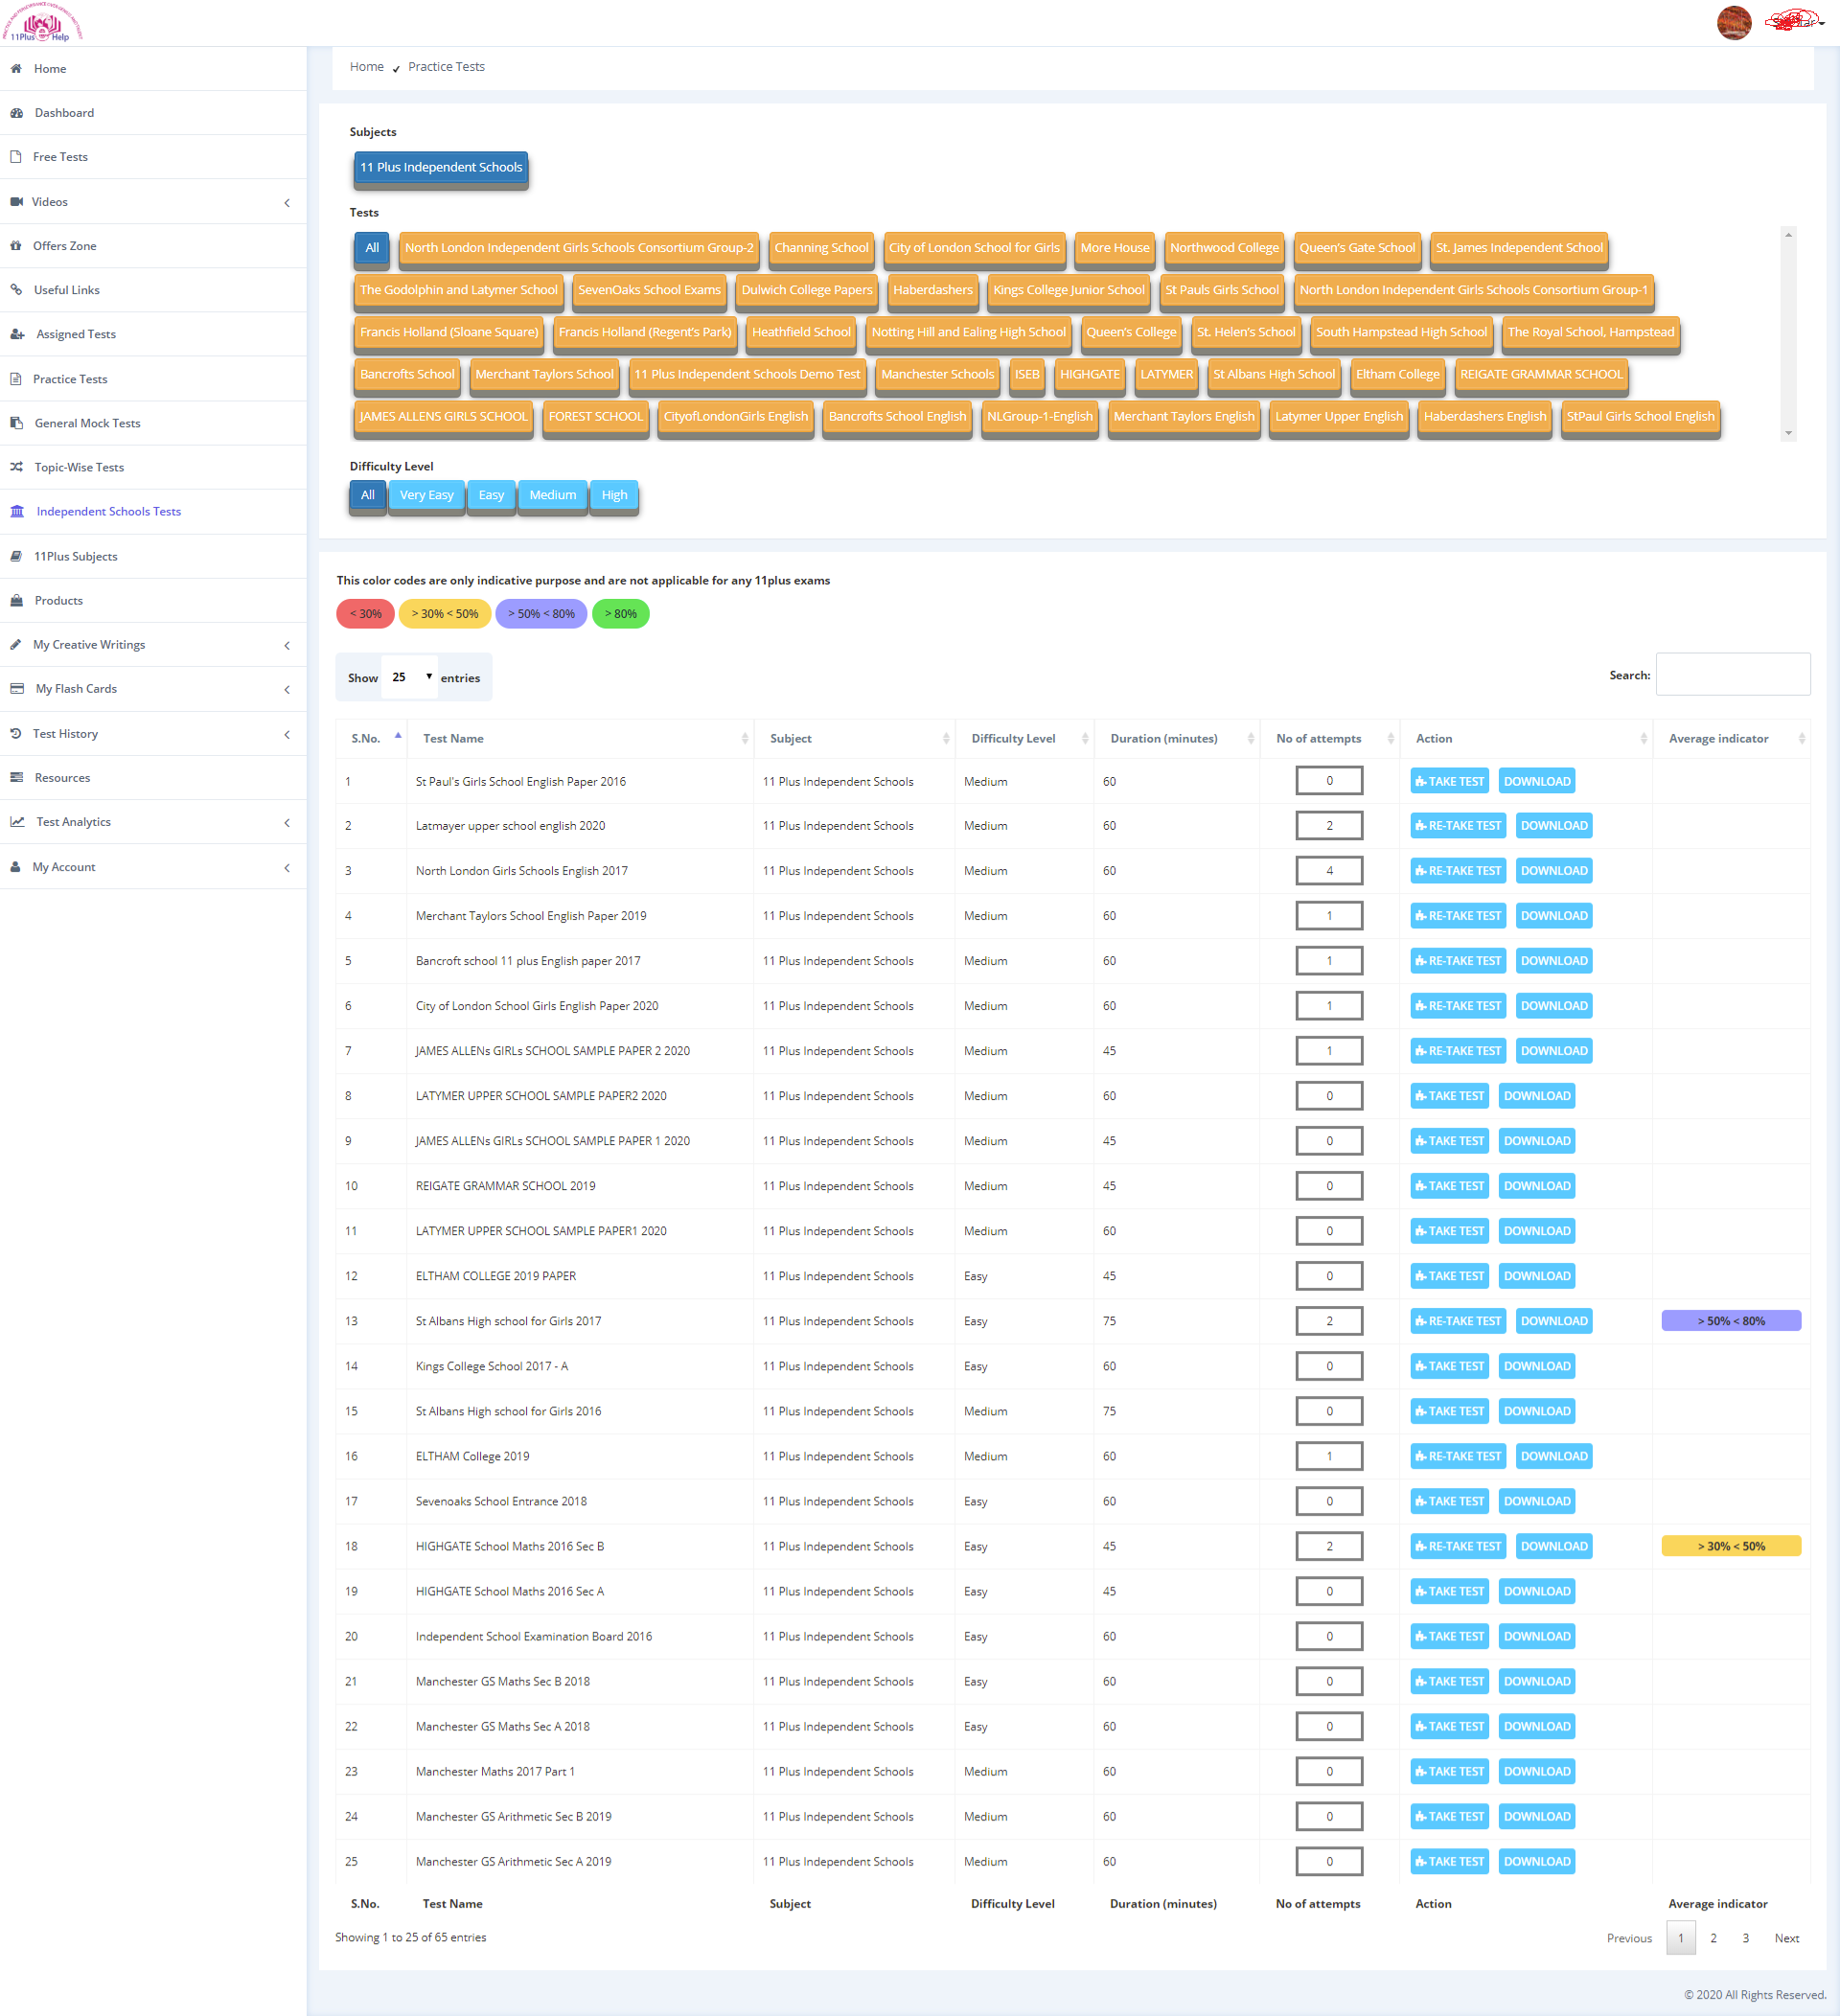Toggle the Channing School test filter

821,248
